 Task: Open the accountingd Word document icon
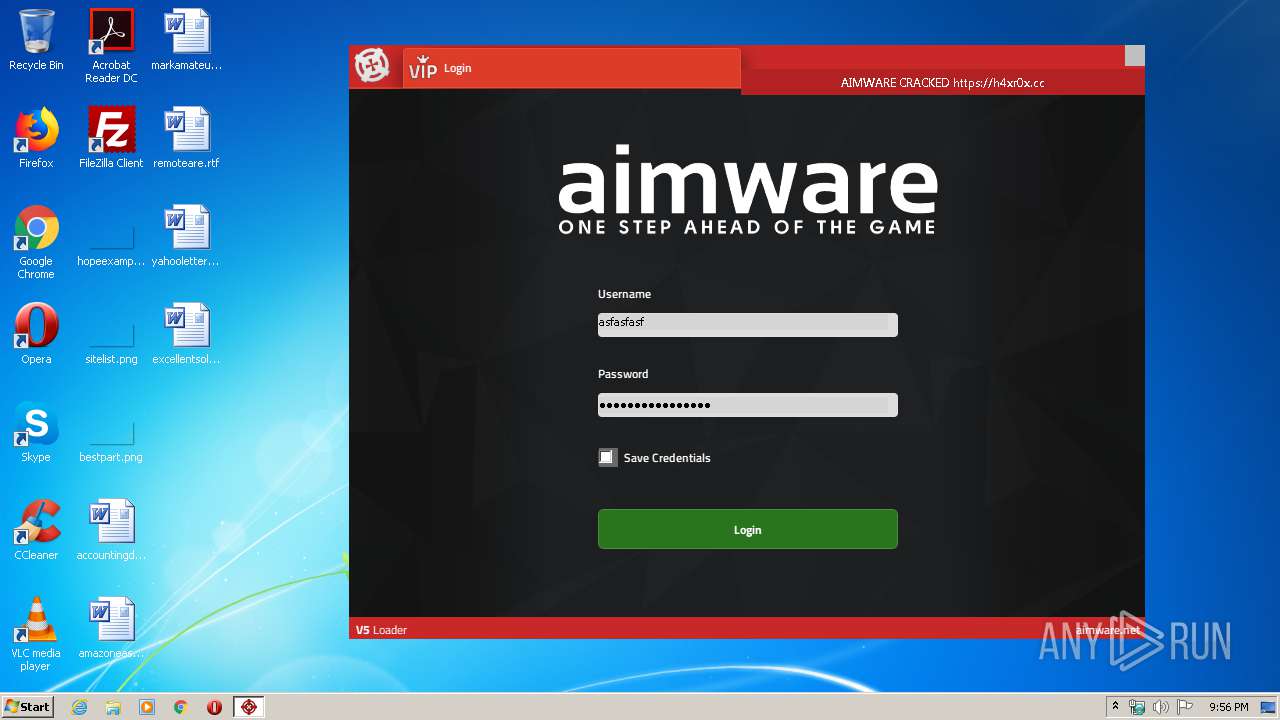click(x=111, y=530)
